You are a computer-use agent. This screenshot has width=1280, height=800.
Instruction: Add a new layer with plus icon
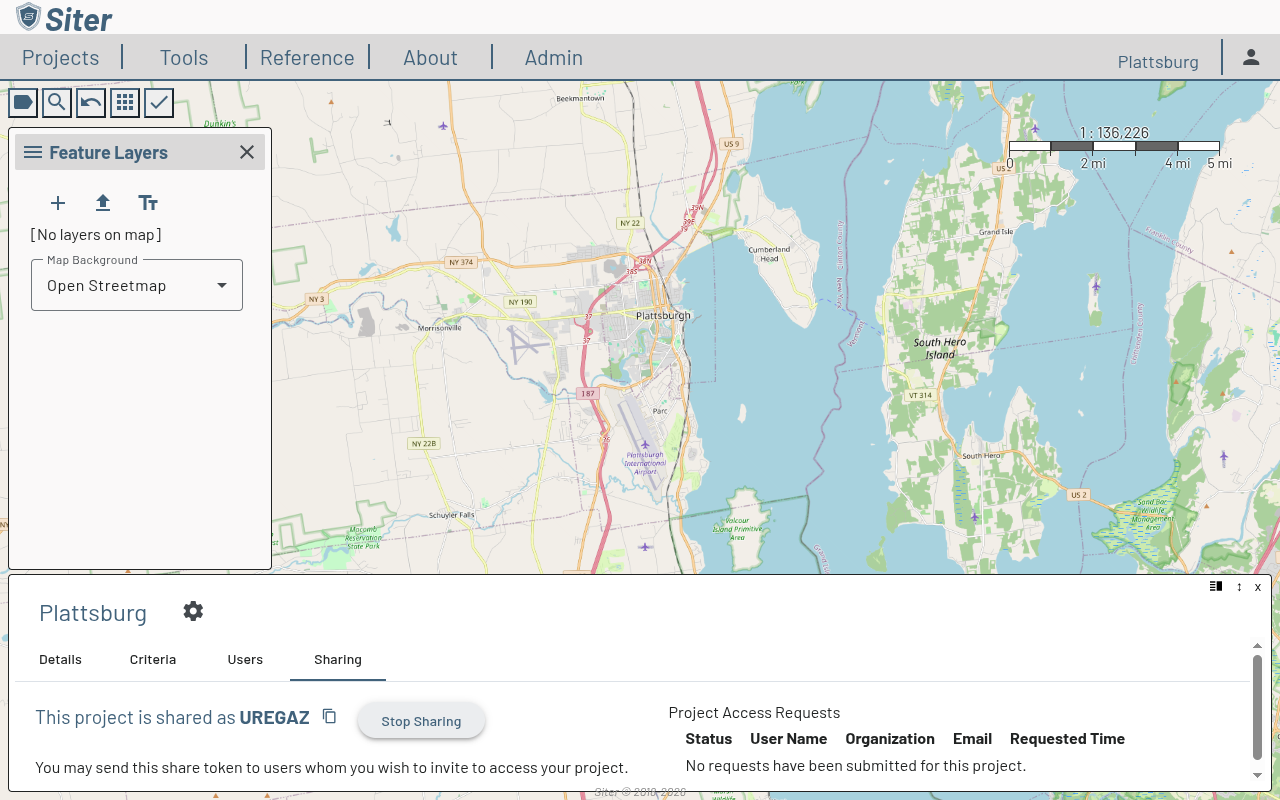[x=58, y=203]
